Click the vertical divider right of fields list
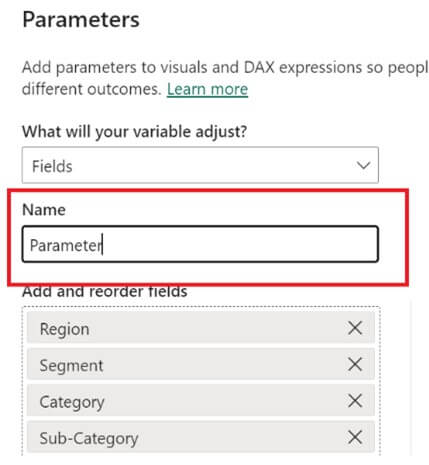The image size is (429, 465). [x=411, y=377]
